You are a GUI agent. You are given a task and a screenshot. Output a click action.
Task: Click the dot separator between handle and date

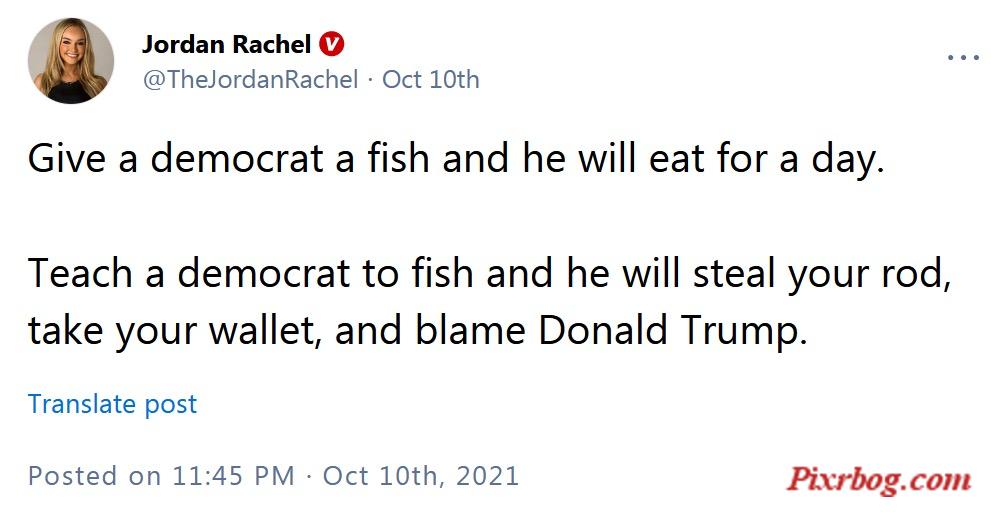pos(370,80)
